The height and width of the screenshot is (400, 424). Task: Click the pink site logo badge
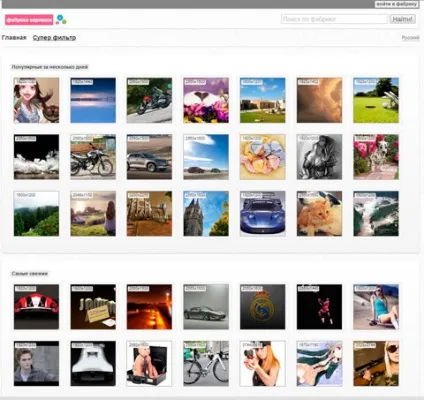(x=29, y=20)
